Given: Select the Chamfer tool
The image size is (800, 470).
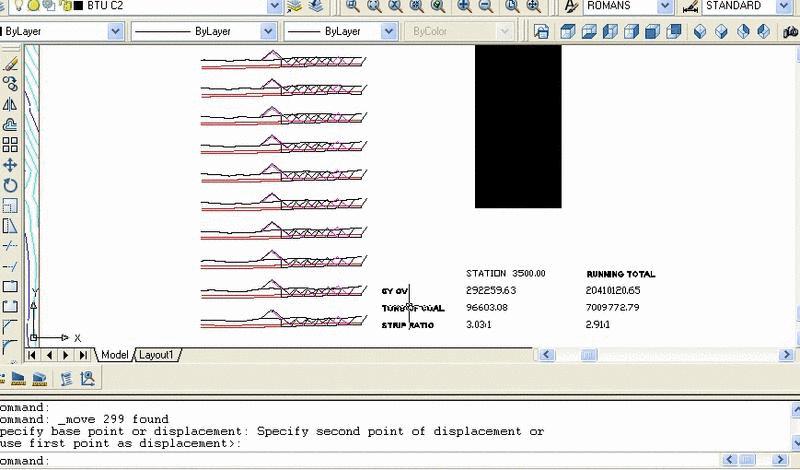Looking at the screenshot, I should [10, 327].
